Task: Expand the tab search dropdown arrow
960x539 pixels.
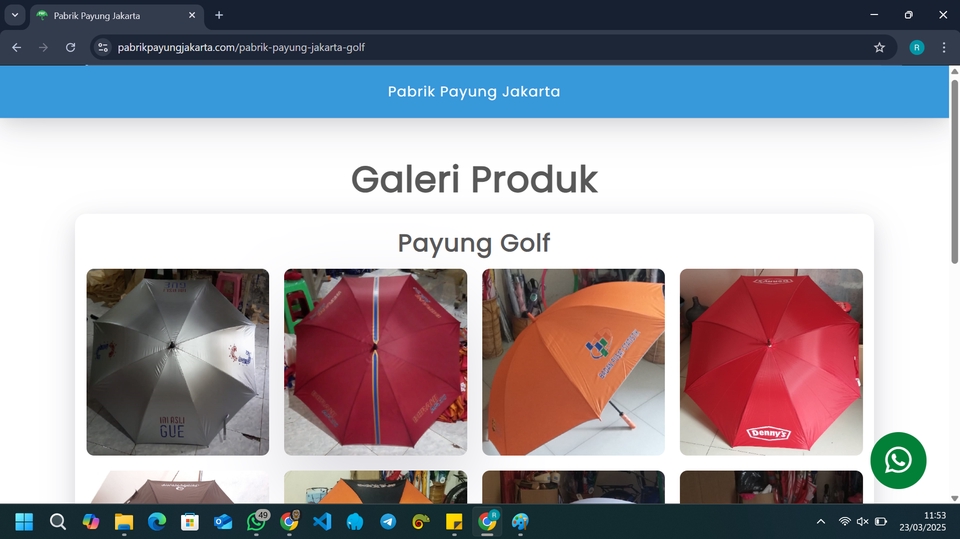Action: (15, 15)
